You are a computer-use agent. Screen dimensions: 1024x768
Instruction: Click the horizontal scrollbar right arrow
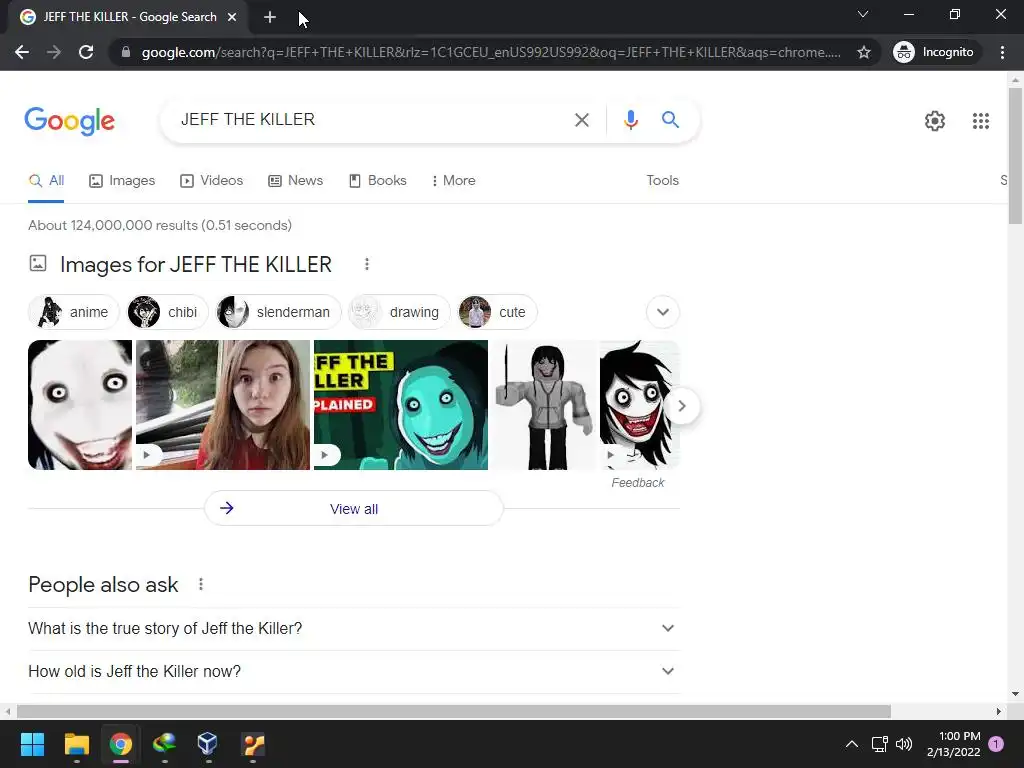coord(999,711)
